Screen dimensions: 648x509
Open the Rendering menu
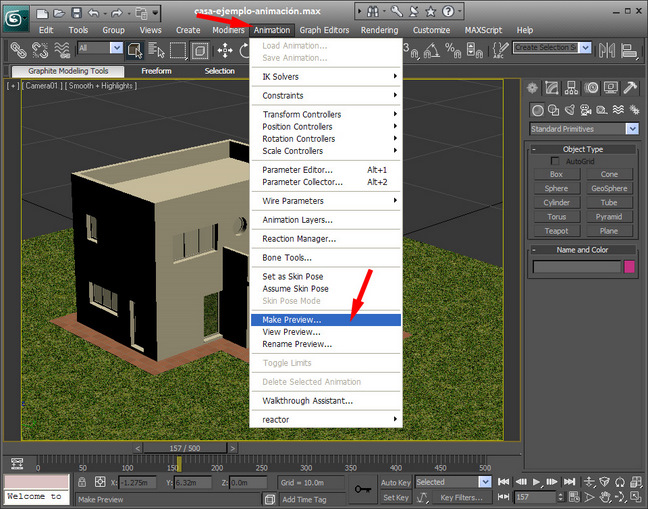[379, 30]
